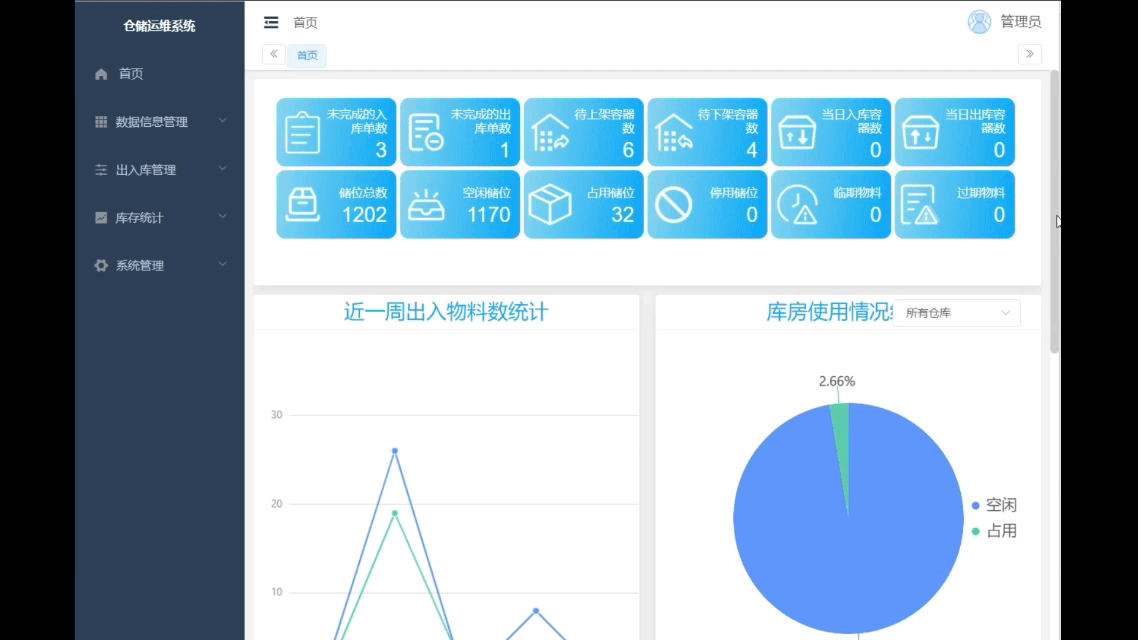Open 库存统计 sidebar menu
Image resolution: width=1138 pixels, height=640 pixels.
click(x=160, y=218)
